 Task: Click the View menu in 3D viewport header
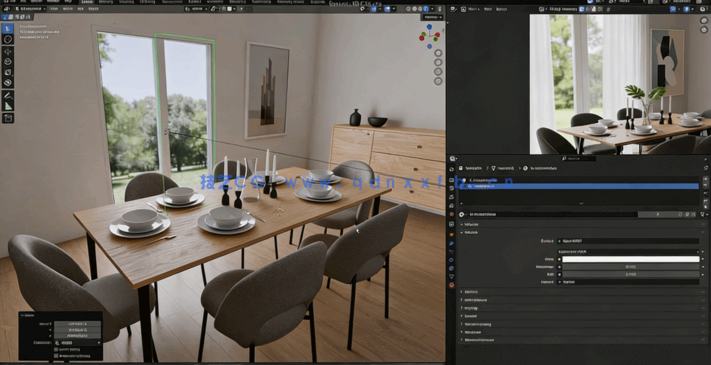[x=54, y=9]
